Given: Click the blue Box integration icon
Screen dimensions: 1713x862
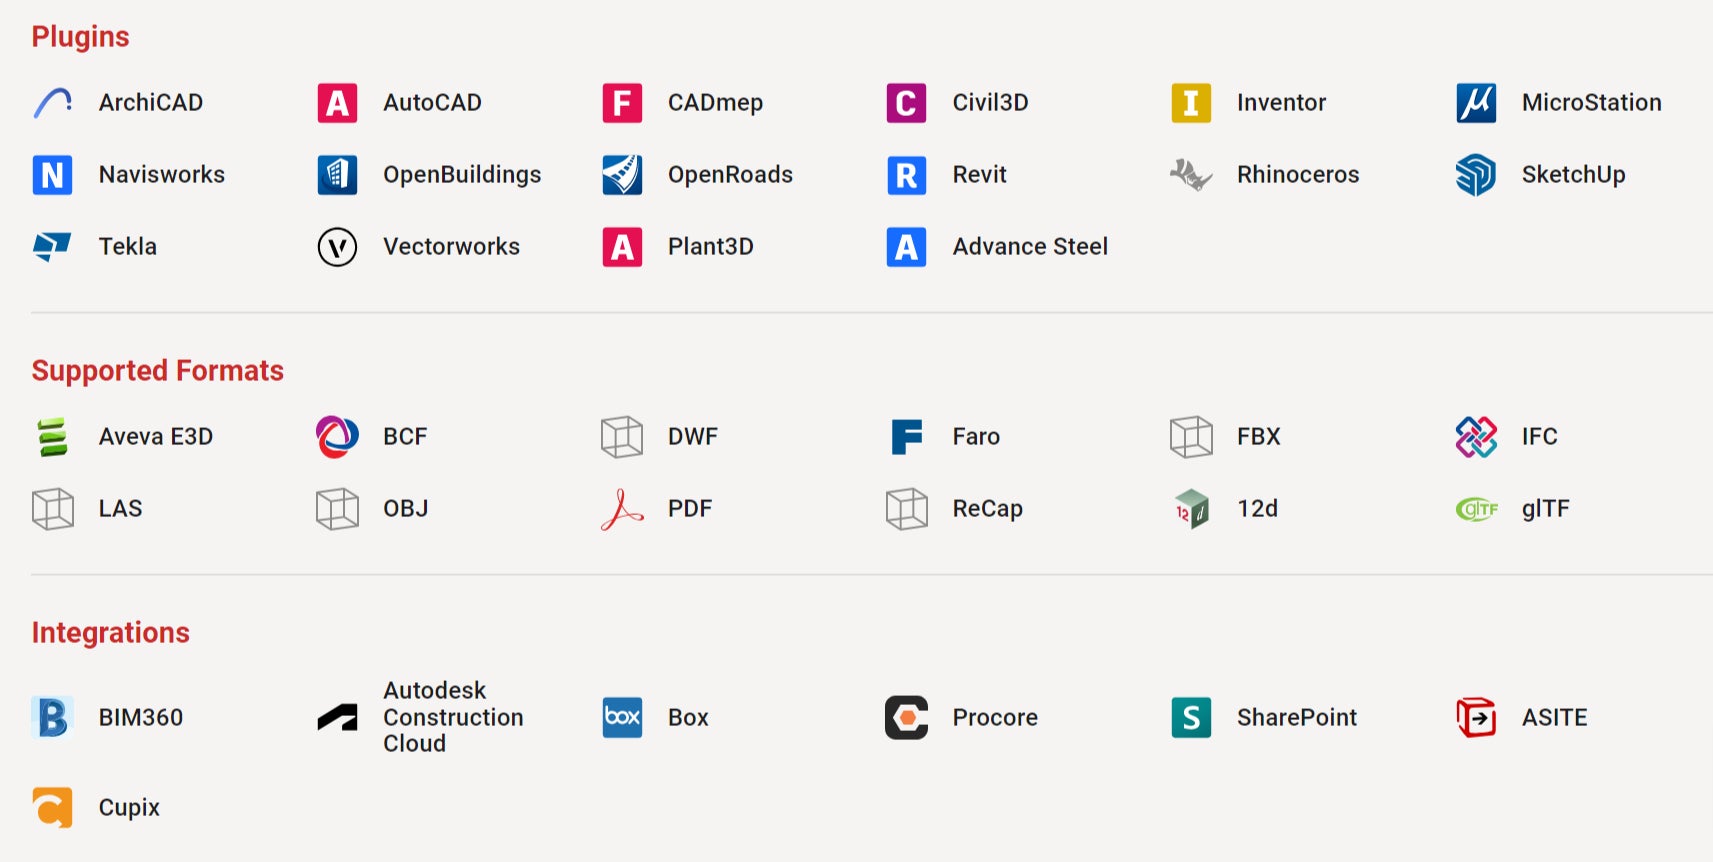Looking at the screenshot, I should [x=622, y=718].
